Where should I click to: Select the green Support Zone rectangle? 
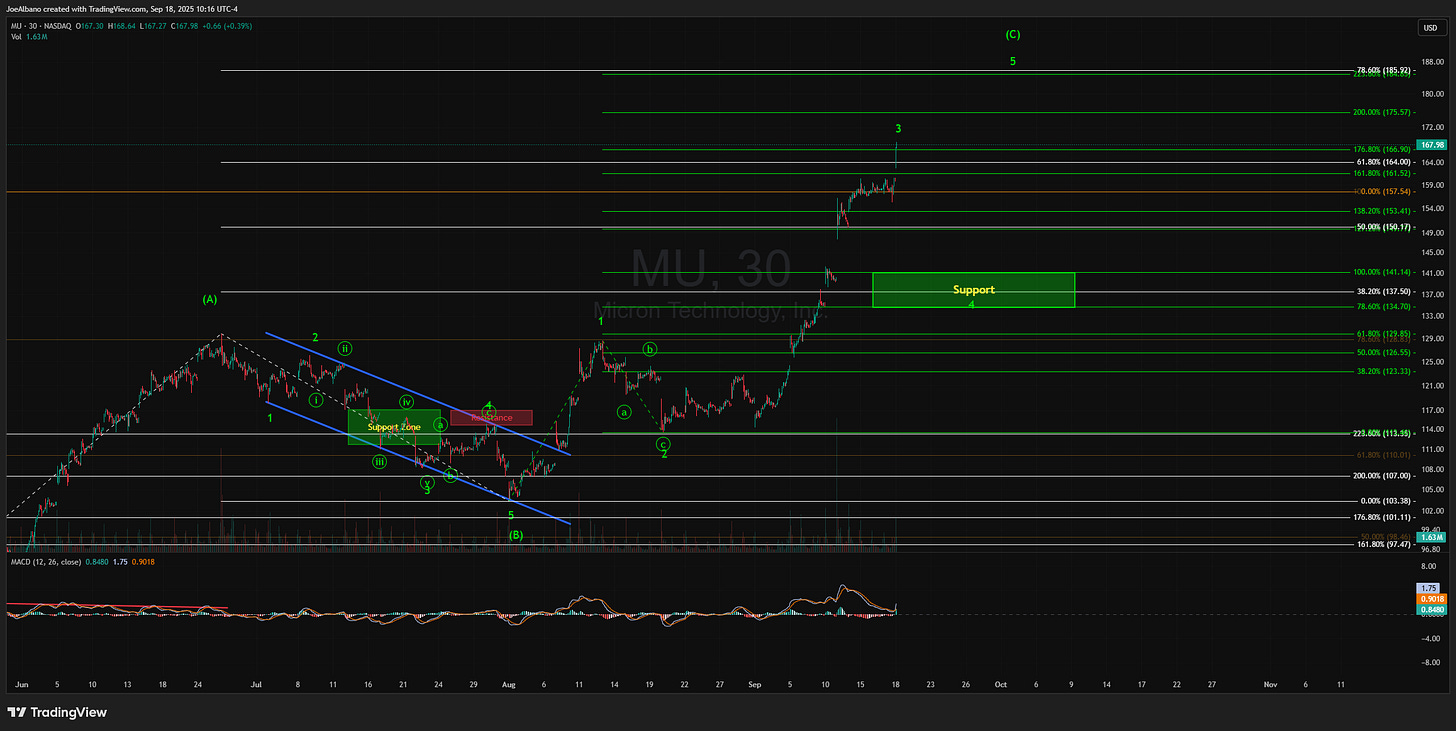[394, 427]
